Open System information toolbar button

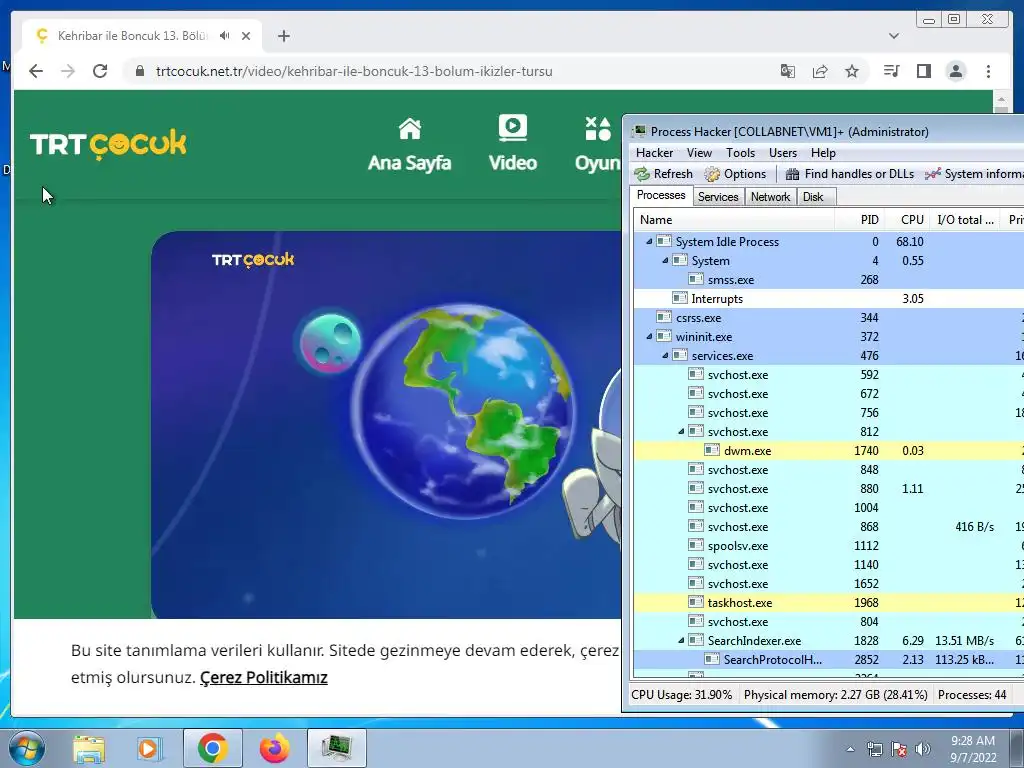pos(974,174)
